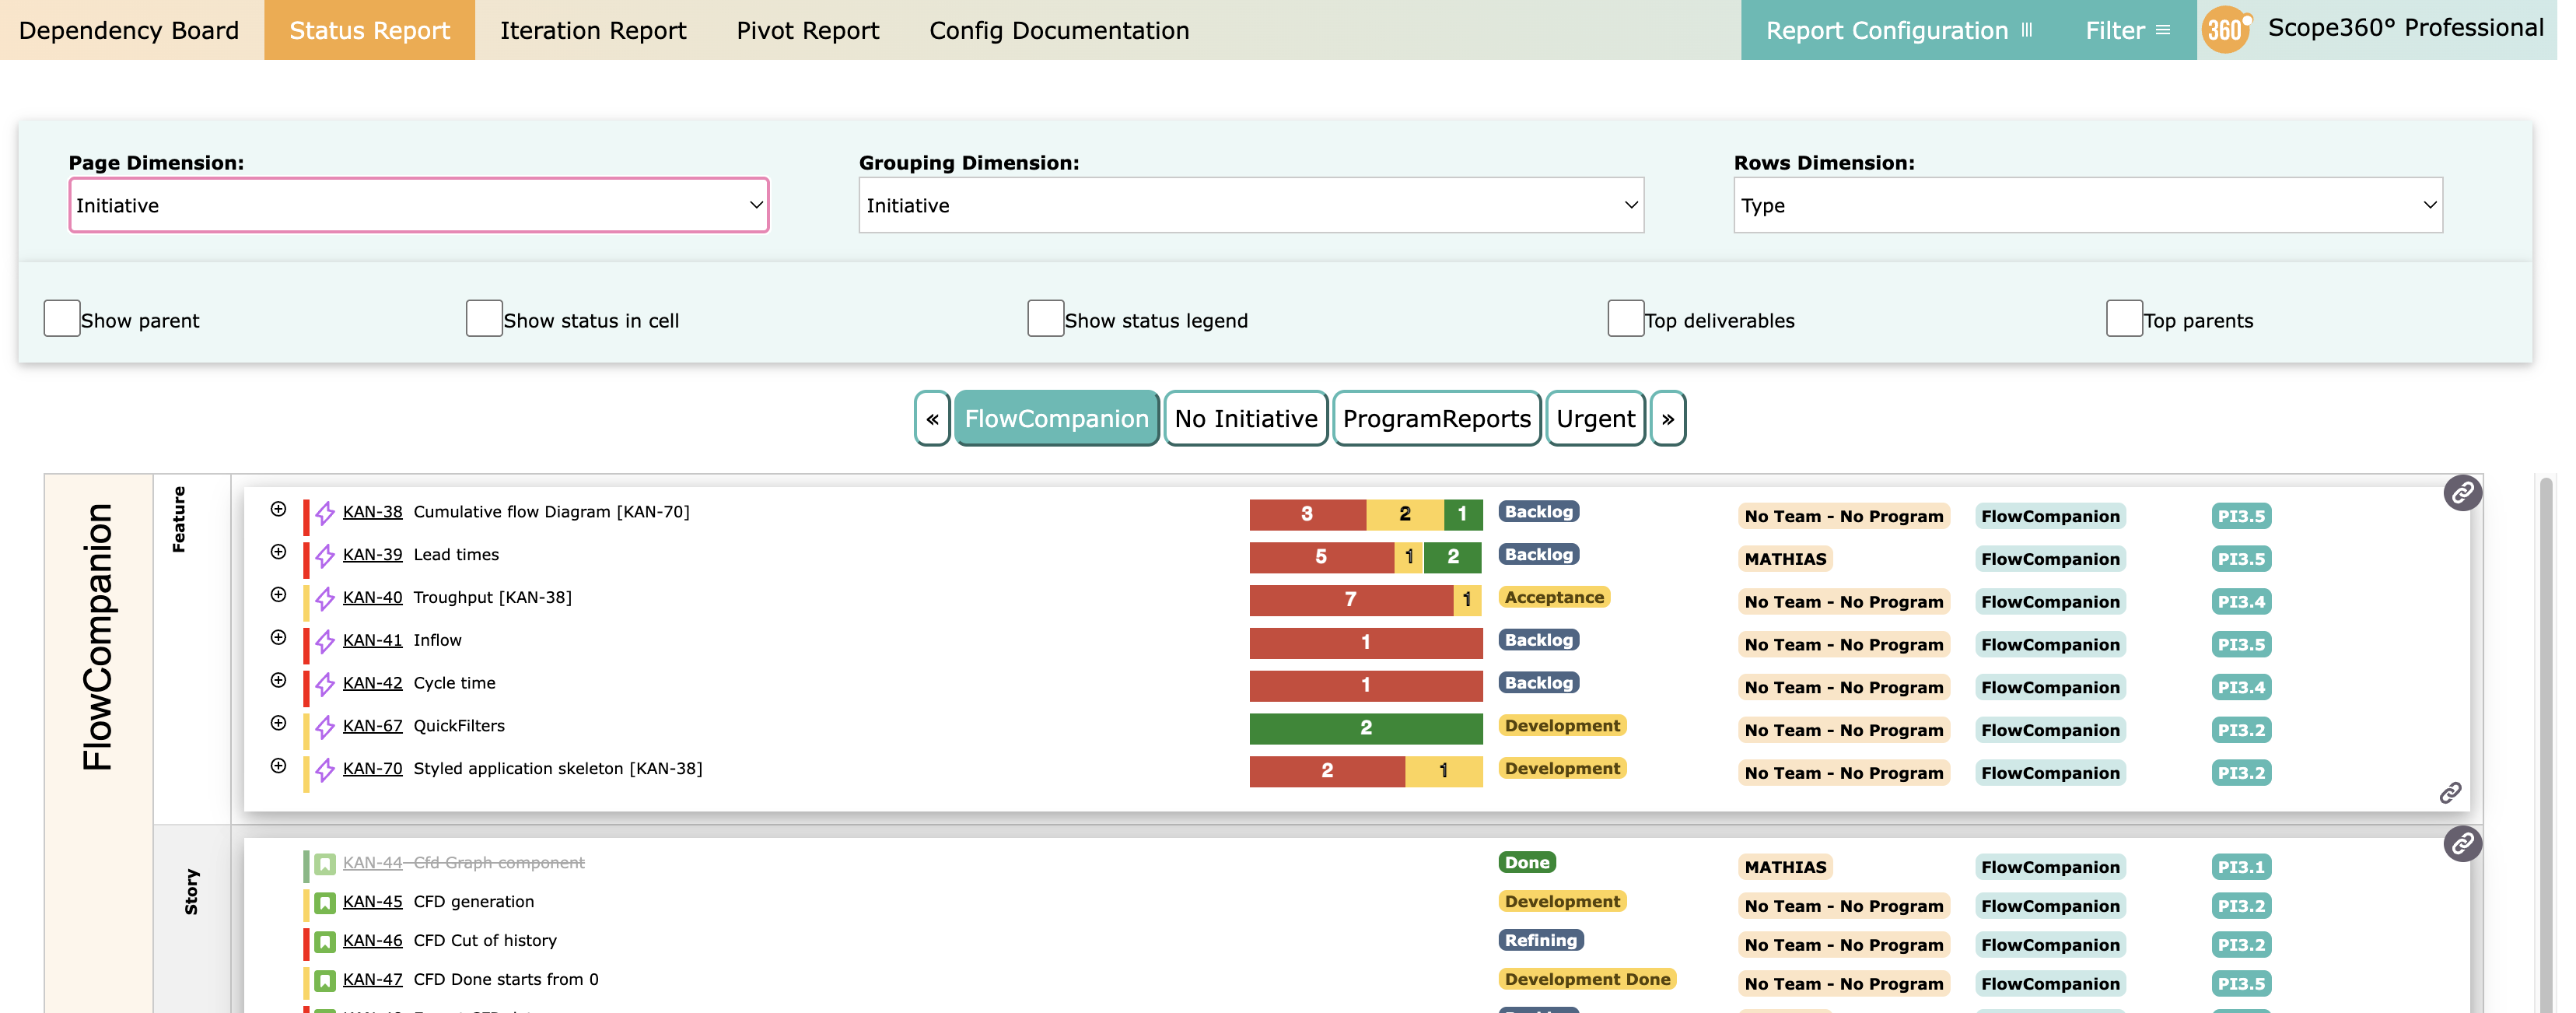Image resolution: width=2576 pixels, height=1013 pixels.
Task: Click Done status badge on KAN-44
Action: coord(1527,863)
